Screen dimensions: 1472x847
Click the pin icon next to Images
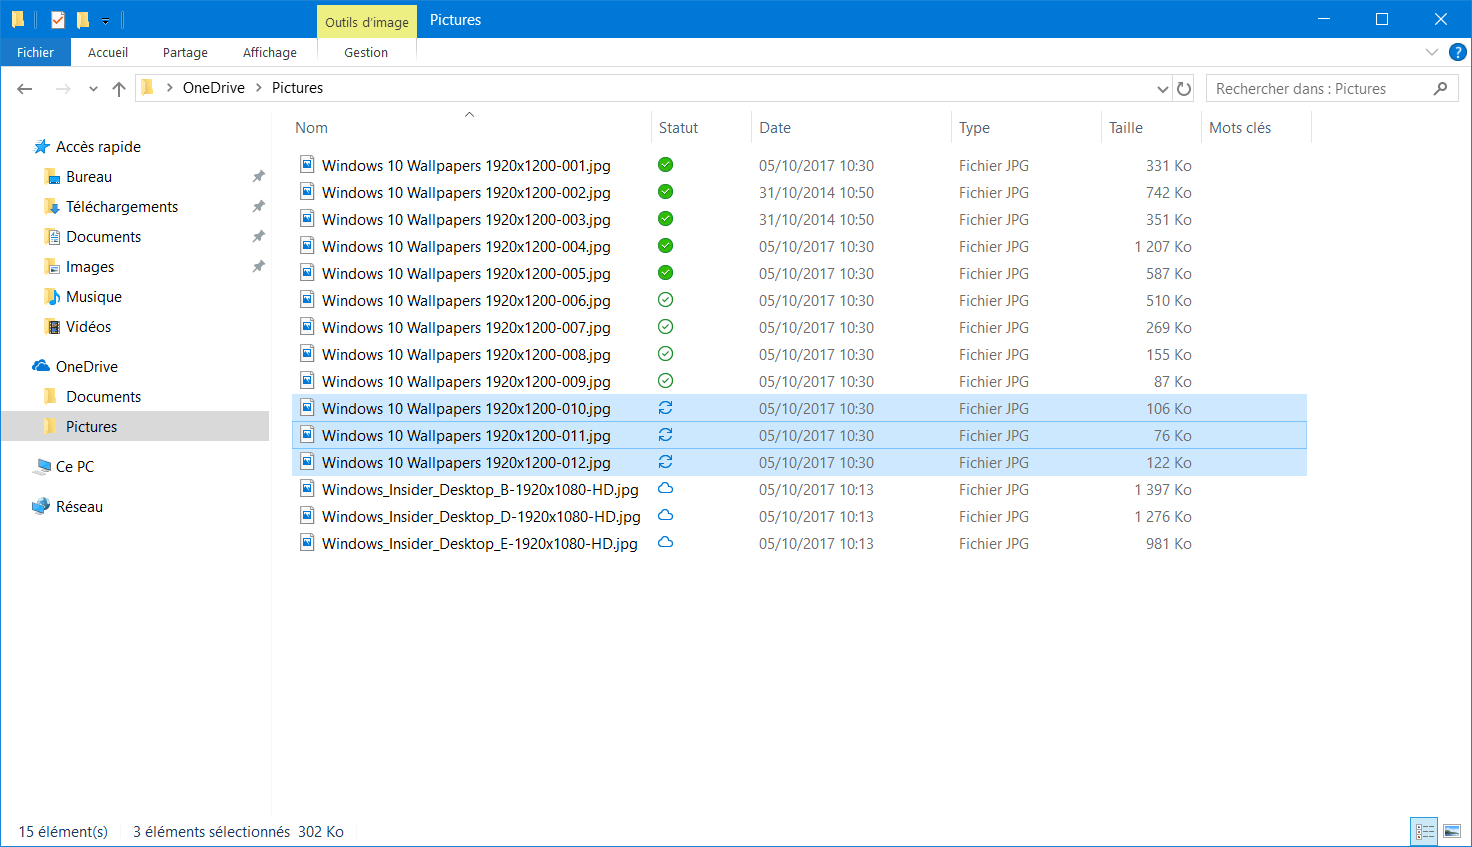[258, 267]
